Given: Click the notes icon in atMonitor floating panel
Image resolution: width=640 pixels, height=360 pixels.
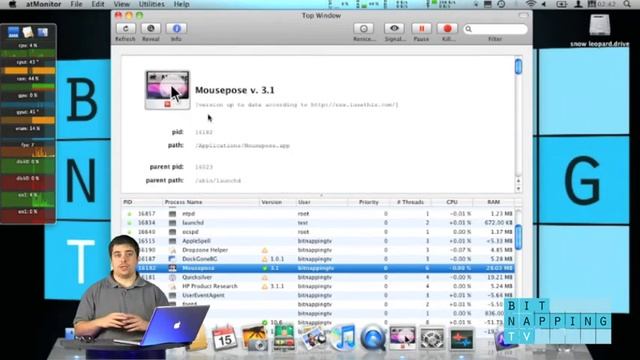Looking at the screenshot, I should tap(28, 32).
